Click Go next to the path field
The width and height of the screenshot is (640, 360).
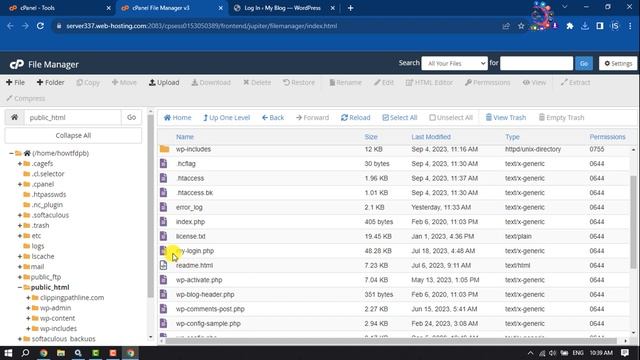[x=131, y=117]
